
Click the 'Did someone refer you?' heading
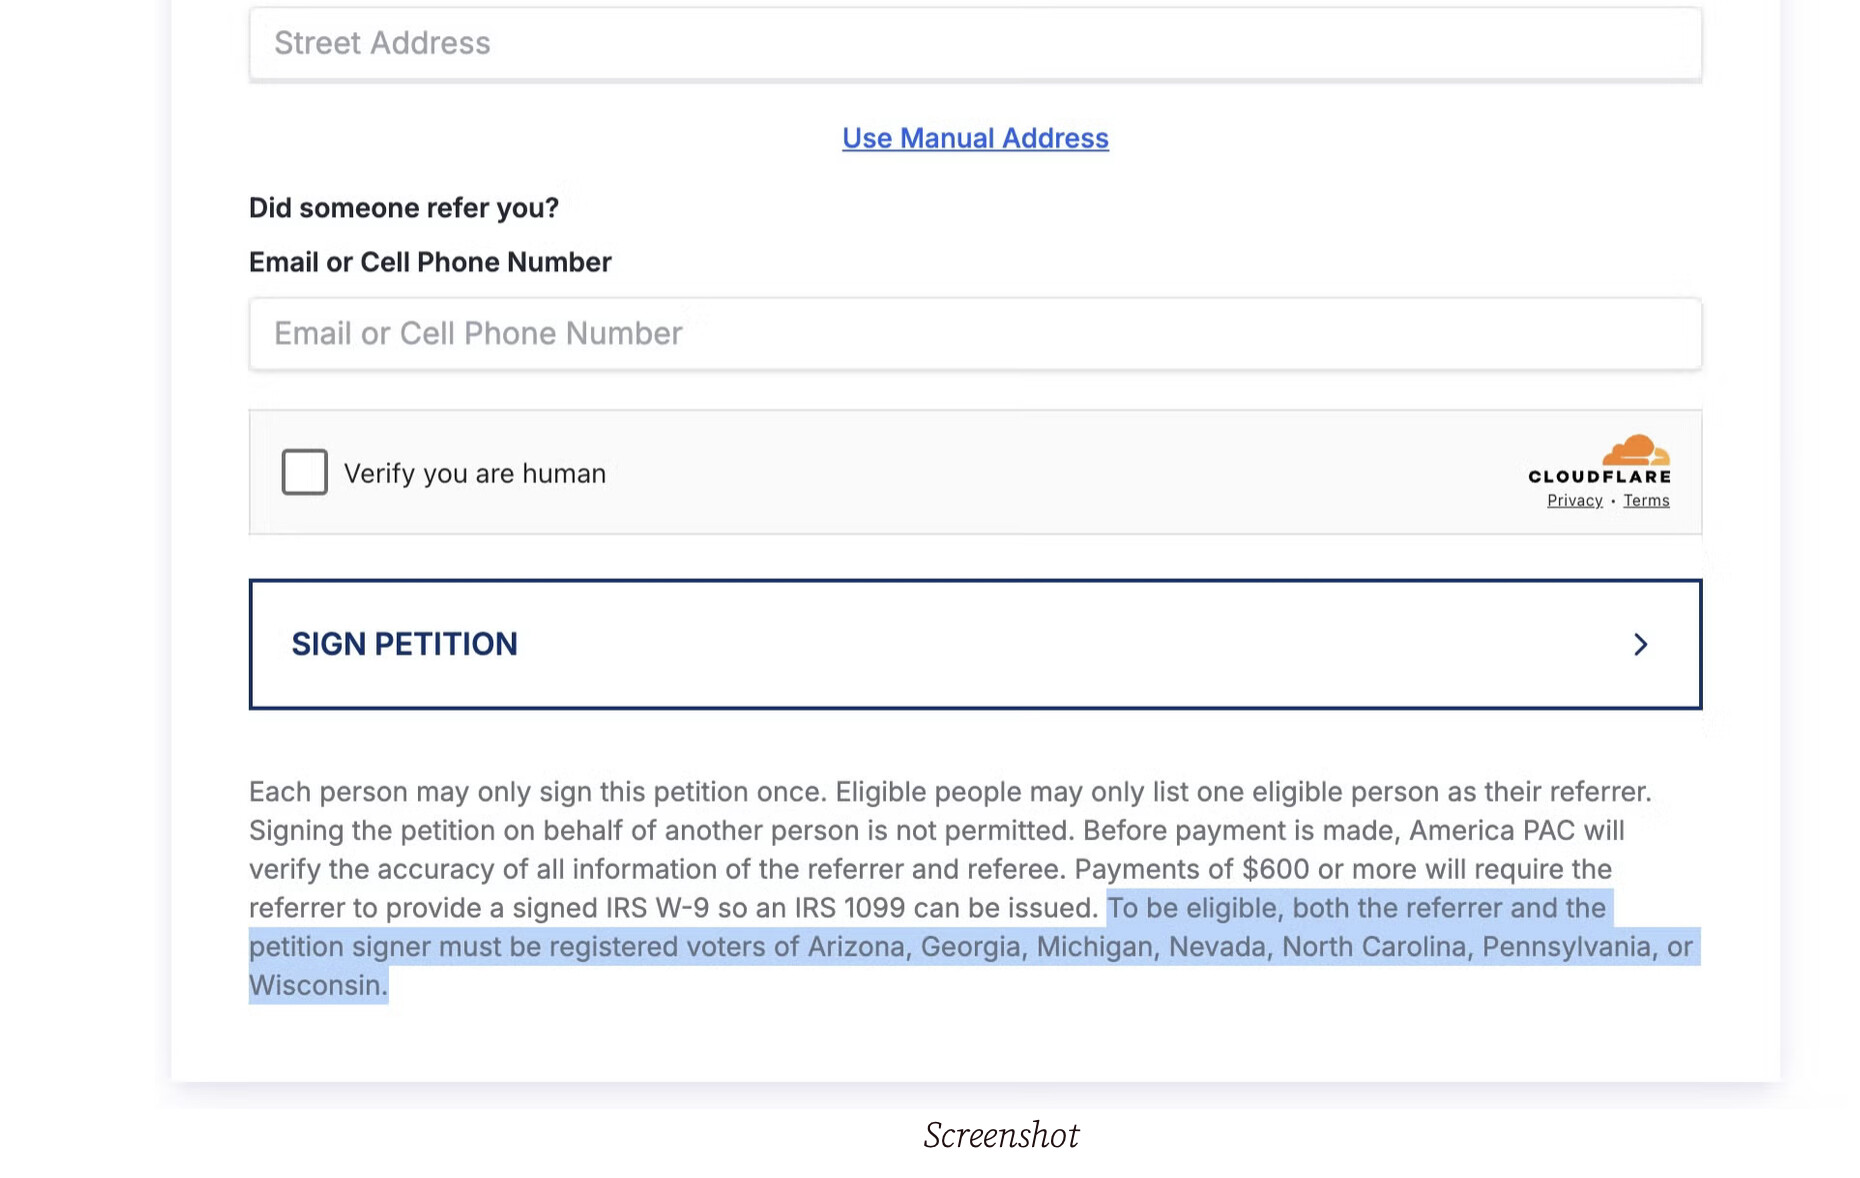point(404,208)
